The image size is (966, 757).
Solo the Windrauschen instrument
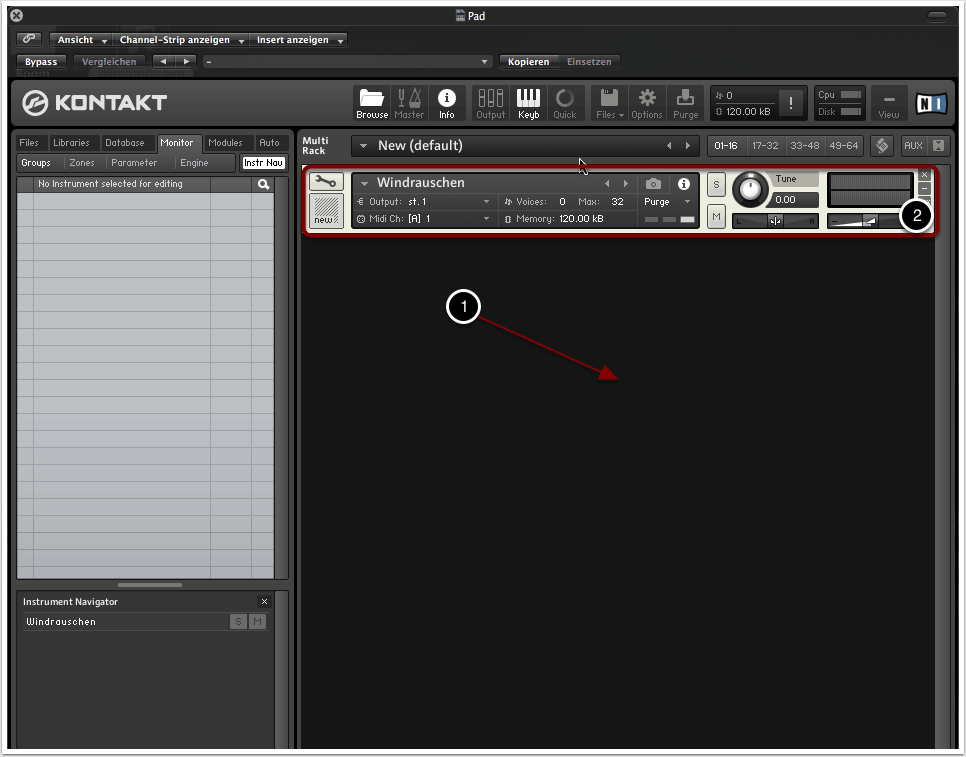(716, 185)
